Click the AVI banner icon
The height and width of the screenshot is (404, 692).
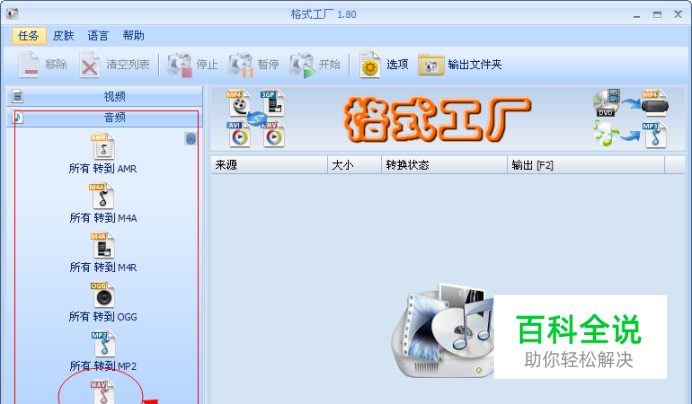click(x=239, y=135)
